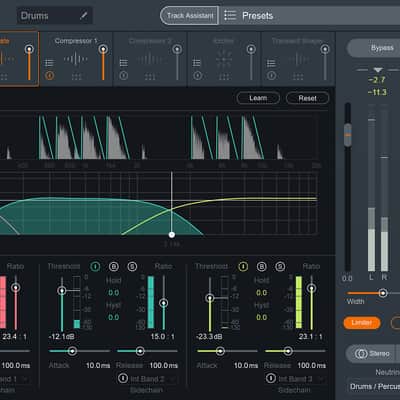Open Compressor 1 module preset list icon
This screenshot has width=400, height=400.
click(49, 62)
